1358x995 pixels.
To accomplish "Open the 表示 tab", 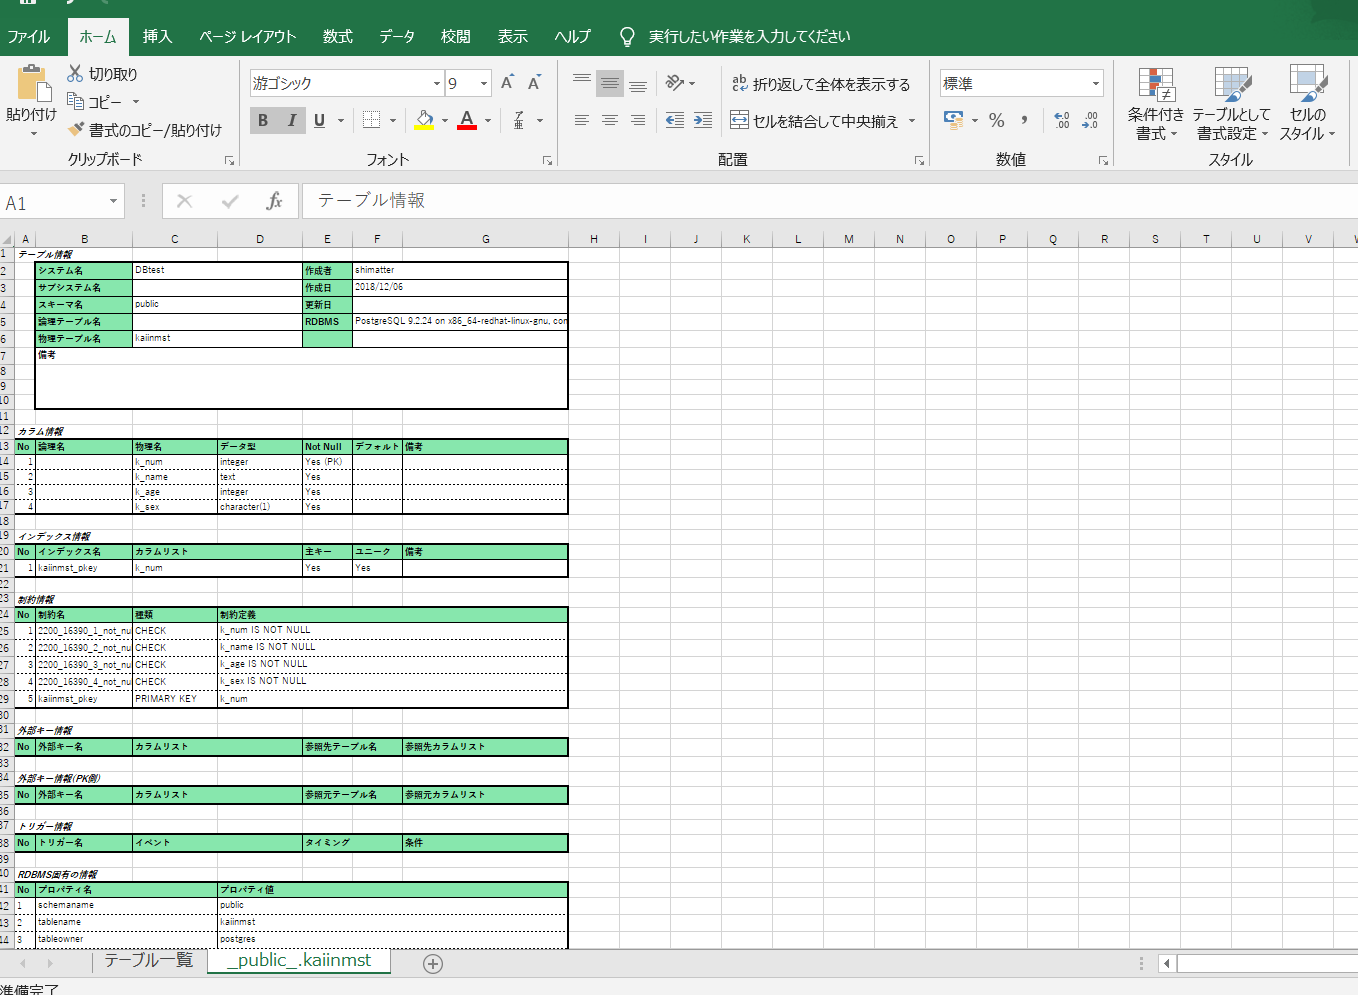I will click(x=513, y=37).
